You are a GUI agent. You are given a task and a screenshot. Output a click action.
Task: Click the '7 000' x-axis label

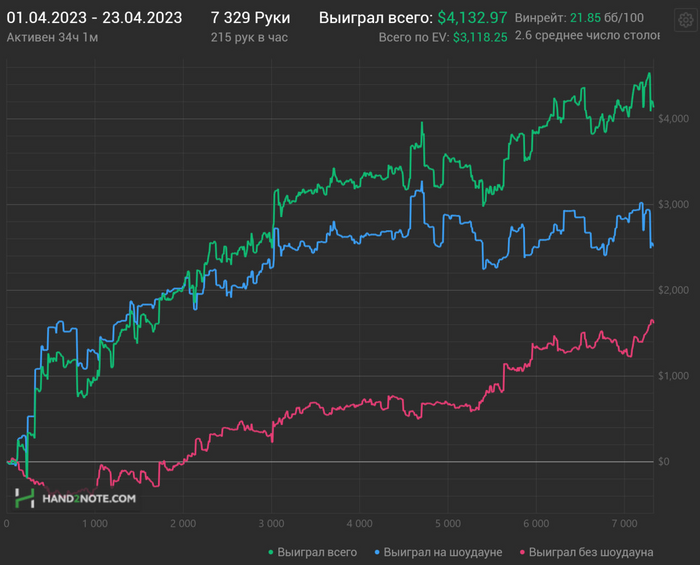point(625,523)
